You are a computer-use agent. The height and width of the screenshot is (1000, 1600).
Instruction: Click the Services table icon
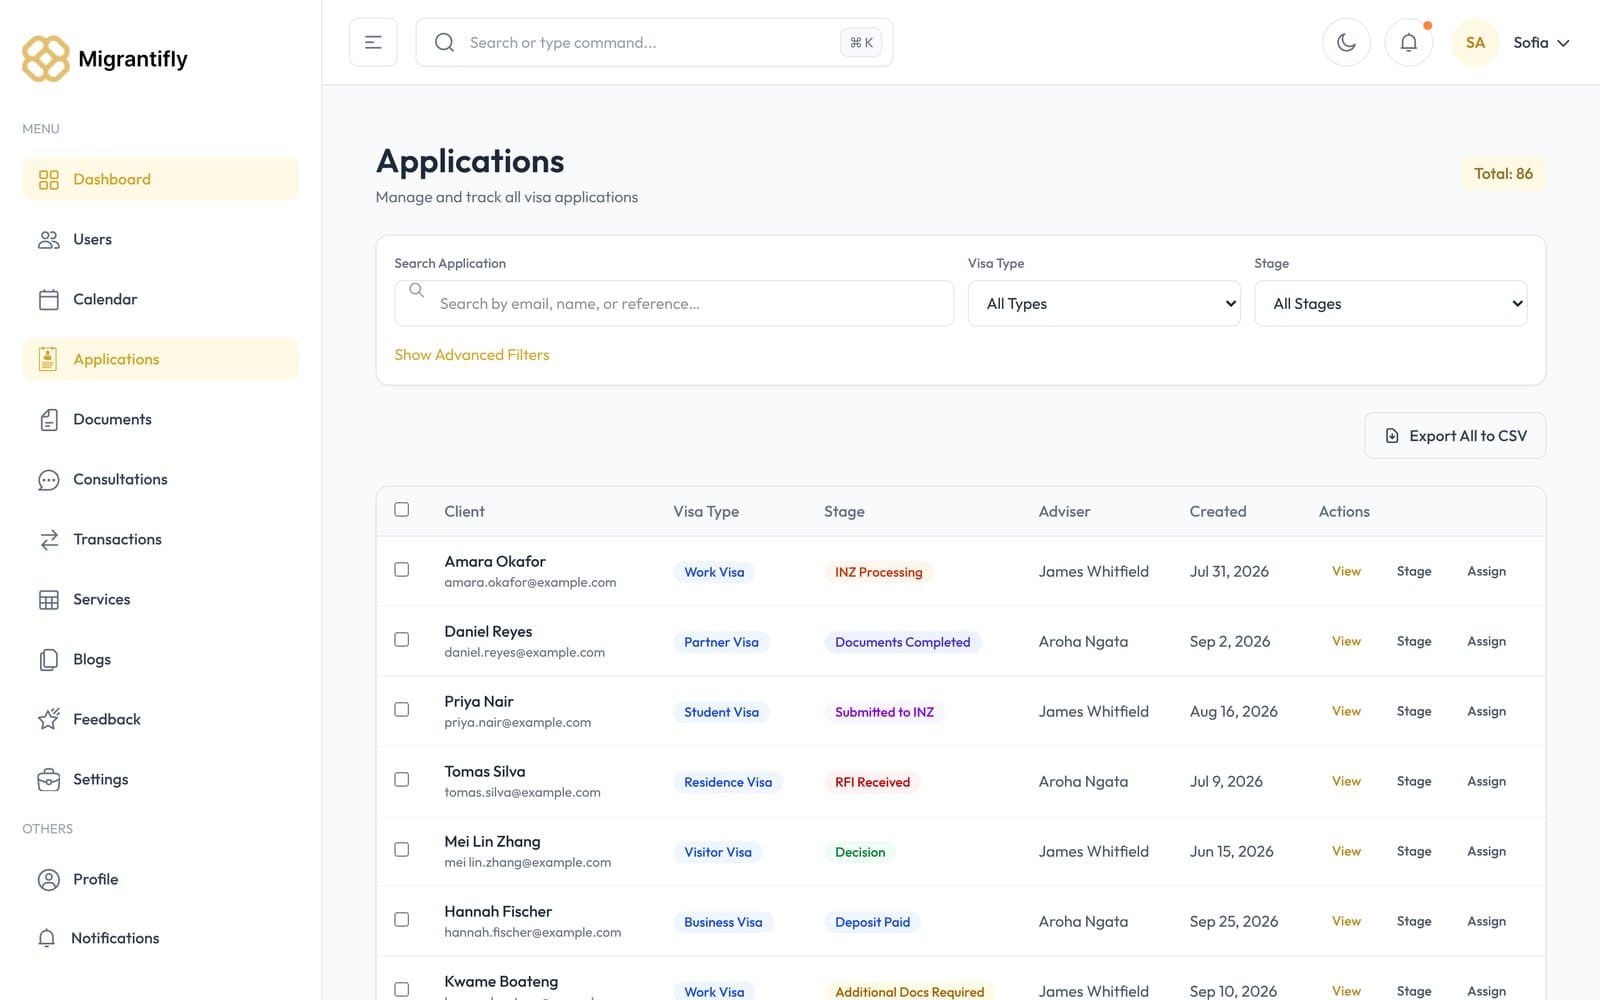coord(48,599)
